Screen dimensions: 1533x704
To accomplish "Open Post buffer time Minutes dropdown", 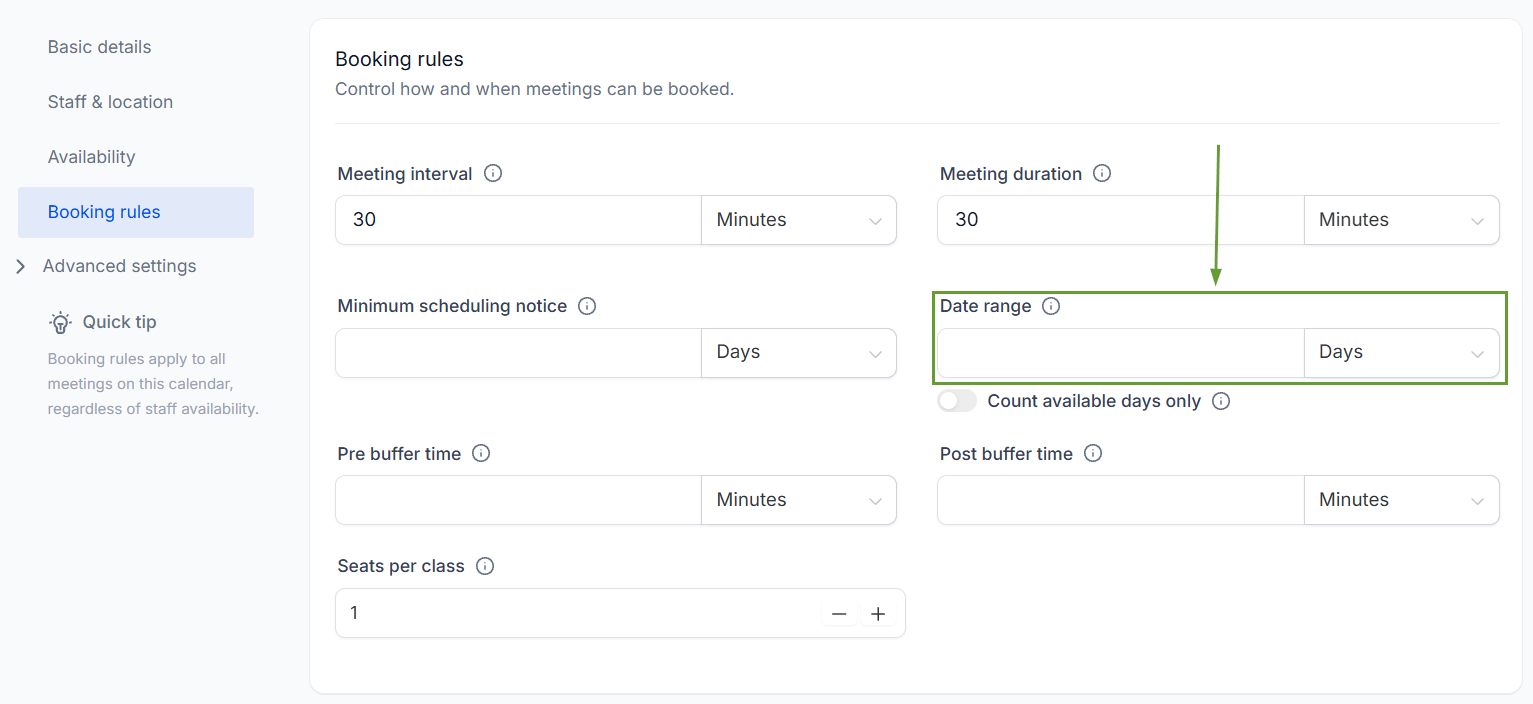I will pos(1401,500).
